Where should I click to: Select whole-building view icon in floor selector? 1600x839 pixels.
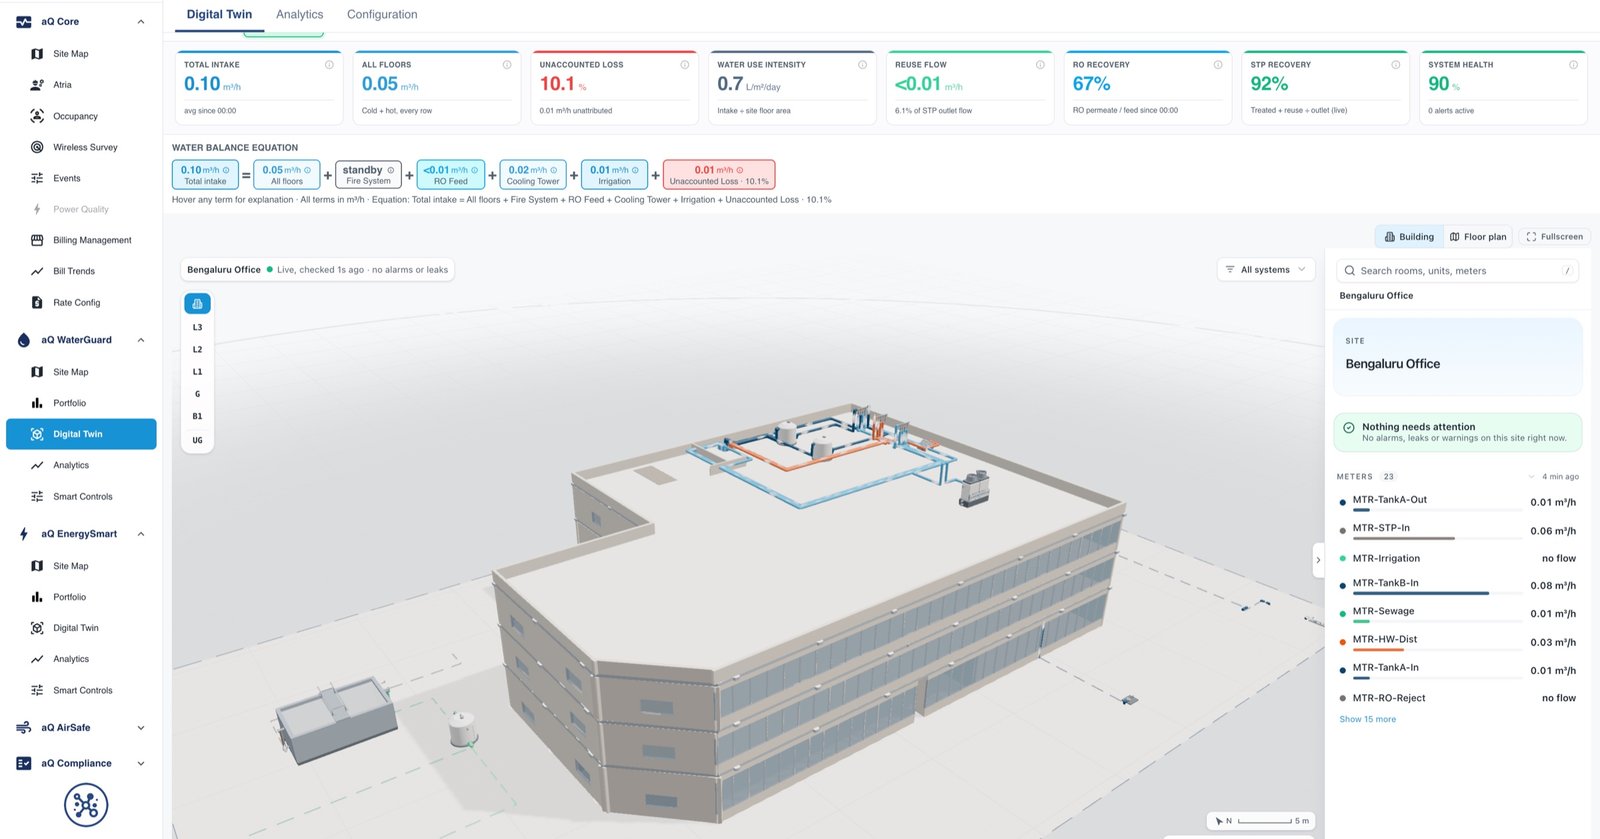pyautogui.click(x=197, y=304)
